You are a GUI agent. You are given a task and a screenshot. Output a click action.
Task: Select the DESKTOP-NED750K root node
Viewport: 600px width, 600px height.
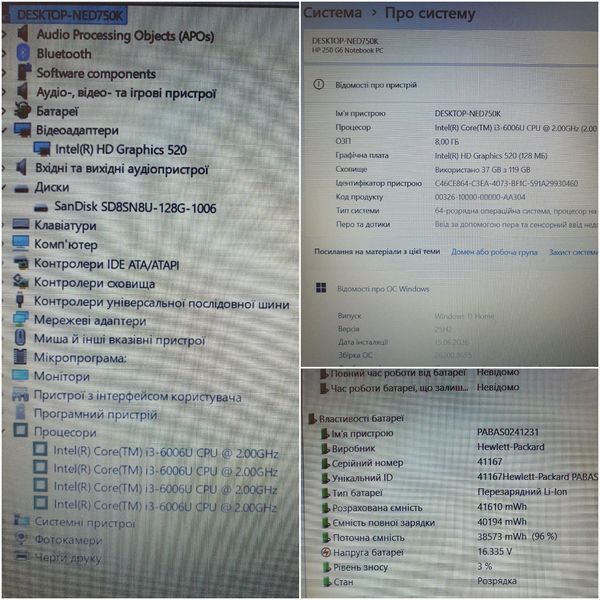point(70,15)
